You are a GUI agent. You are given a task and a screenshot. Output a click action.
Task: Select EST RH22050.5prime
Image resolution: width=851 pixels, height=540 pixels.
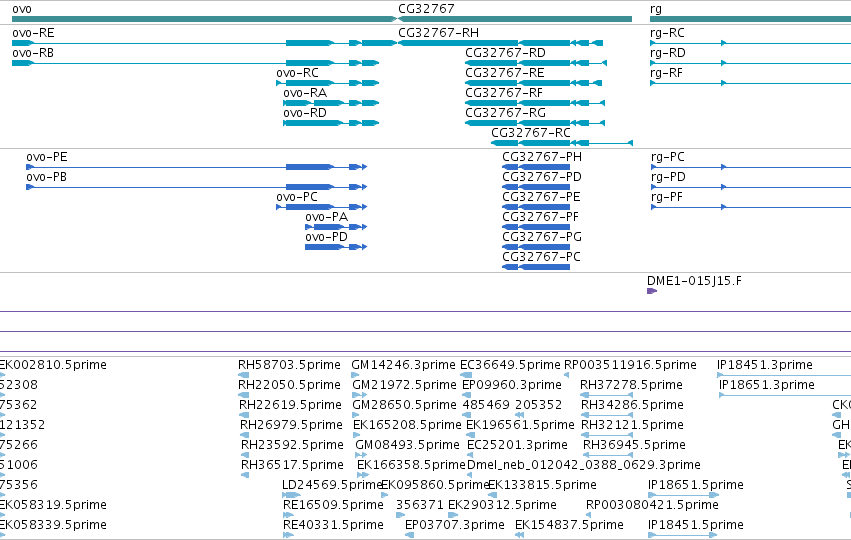click(289, 385)
